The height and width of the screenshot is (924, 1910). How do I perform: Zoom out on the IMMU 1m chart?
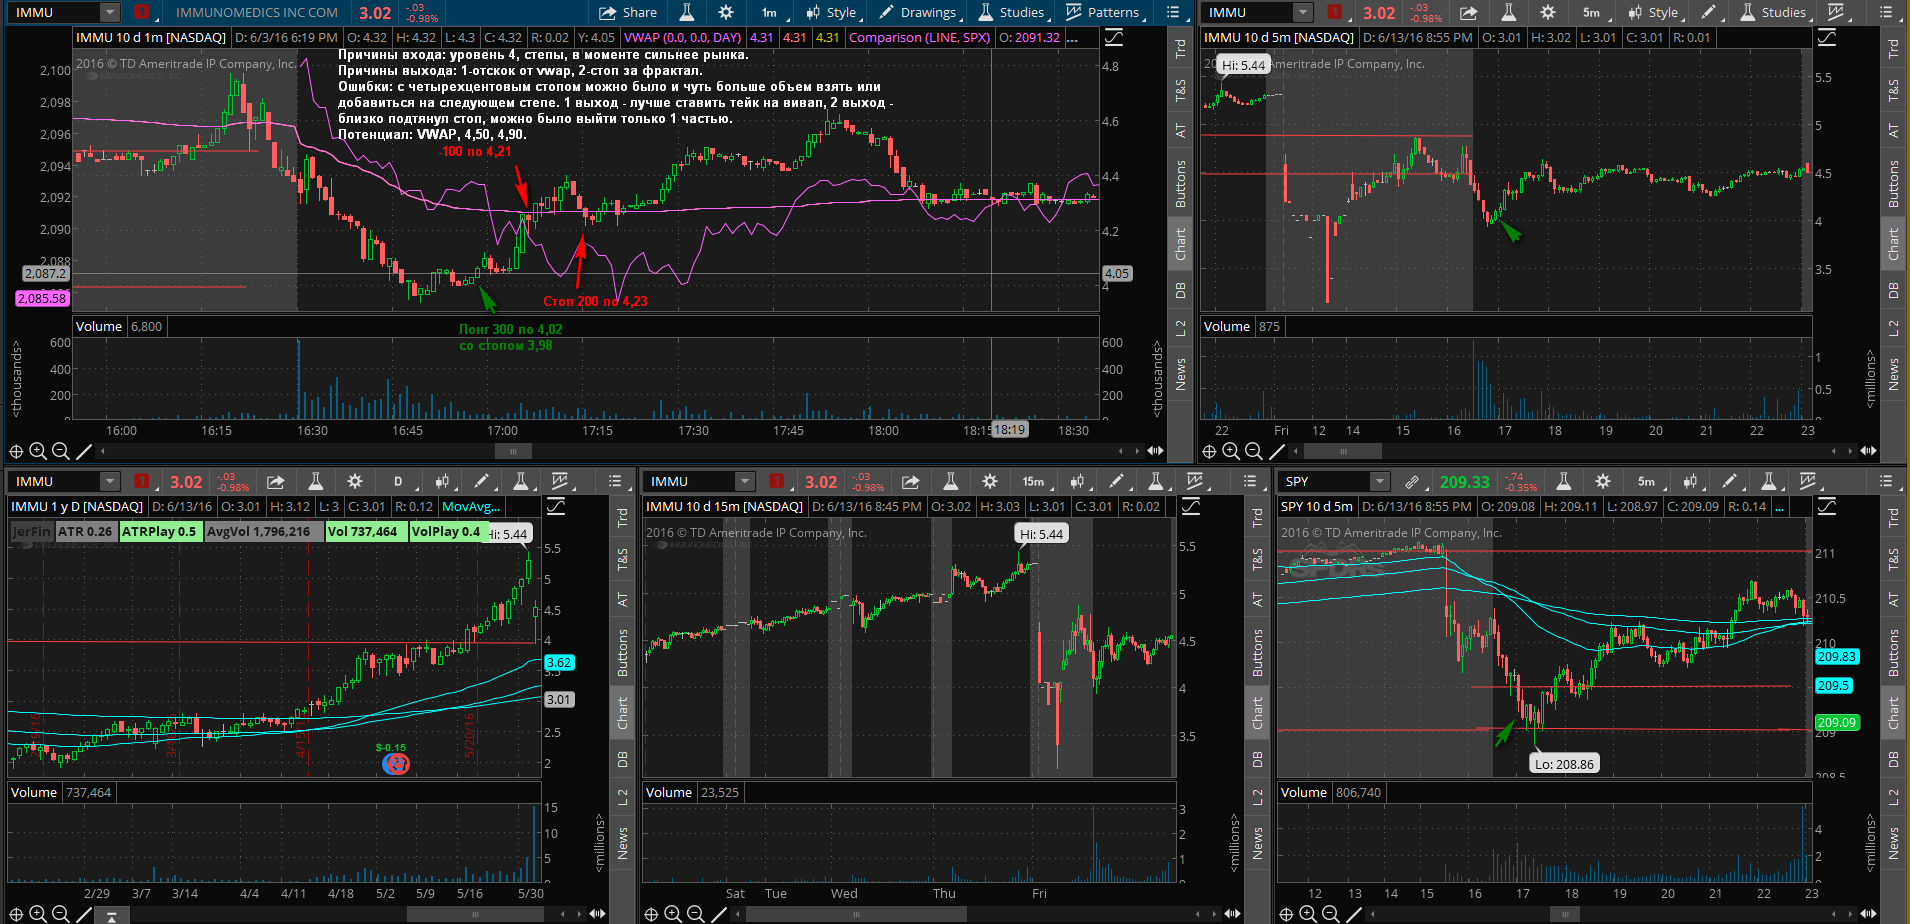60,451
